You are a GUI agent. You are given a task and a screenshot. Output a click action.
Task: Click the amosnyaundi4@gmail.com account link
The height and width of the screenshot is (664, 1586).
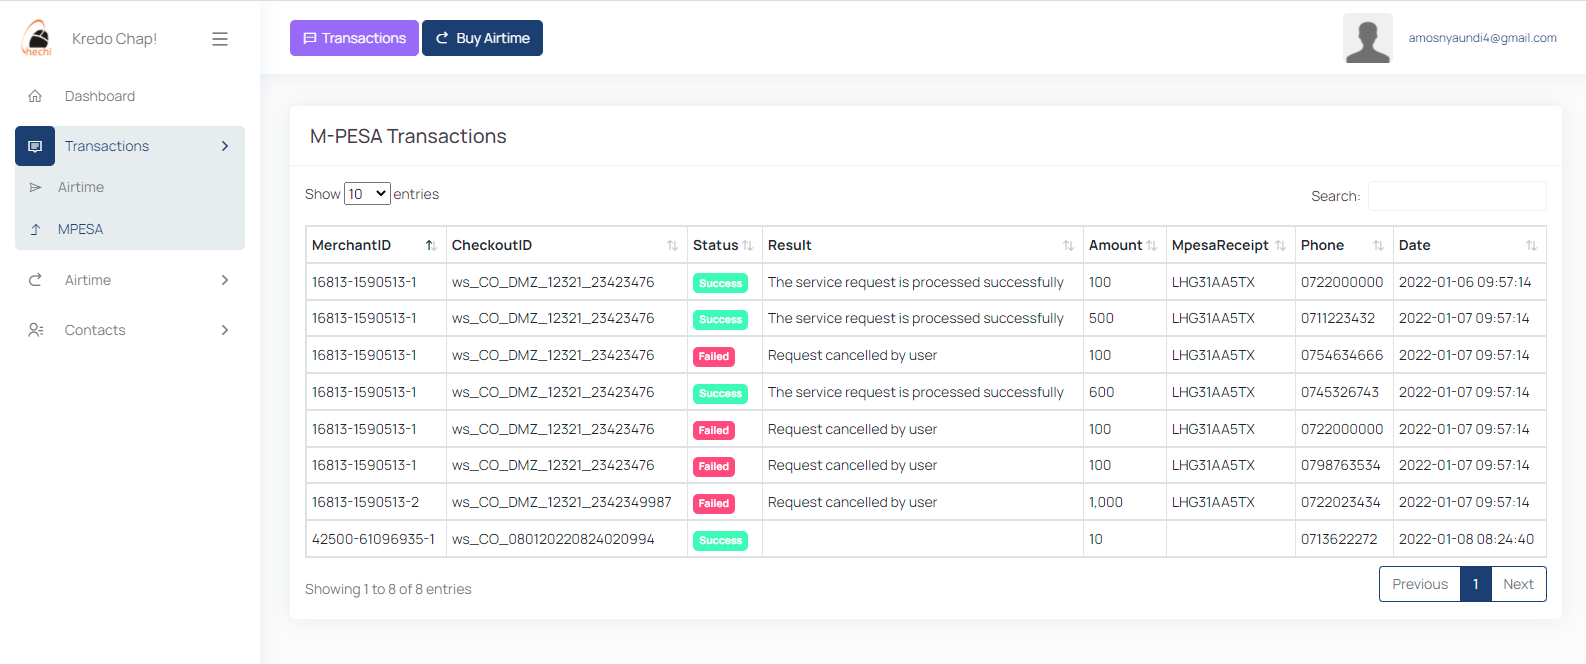tap(1482, 38)
